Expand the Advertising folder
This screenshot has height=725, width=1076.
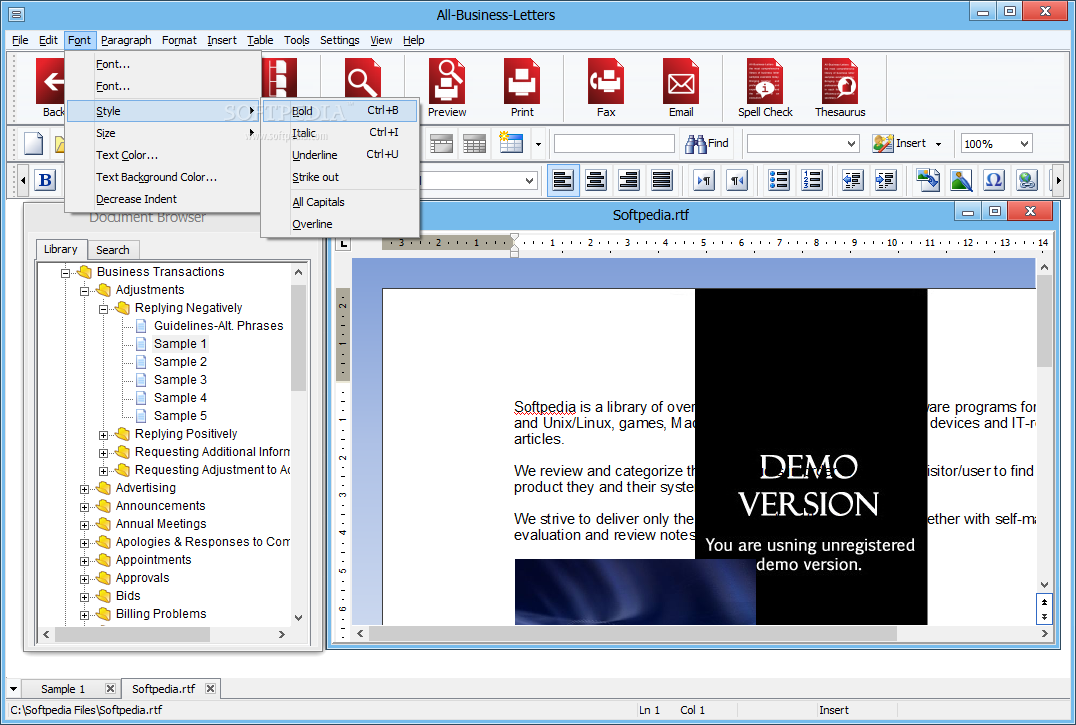pyautogui.click(x=84, y=489)
